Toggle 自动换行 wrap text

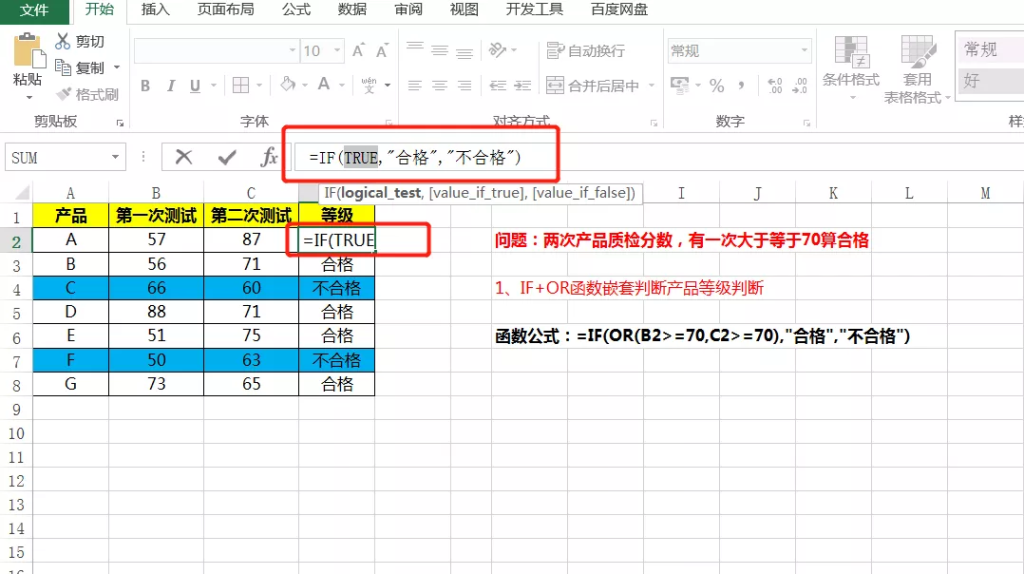(x=585, y=50)
